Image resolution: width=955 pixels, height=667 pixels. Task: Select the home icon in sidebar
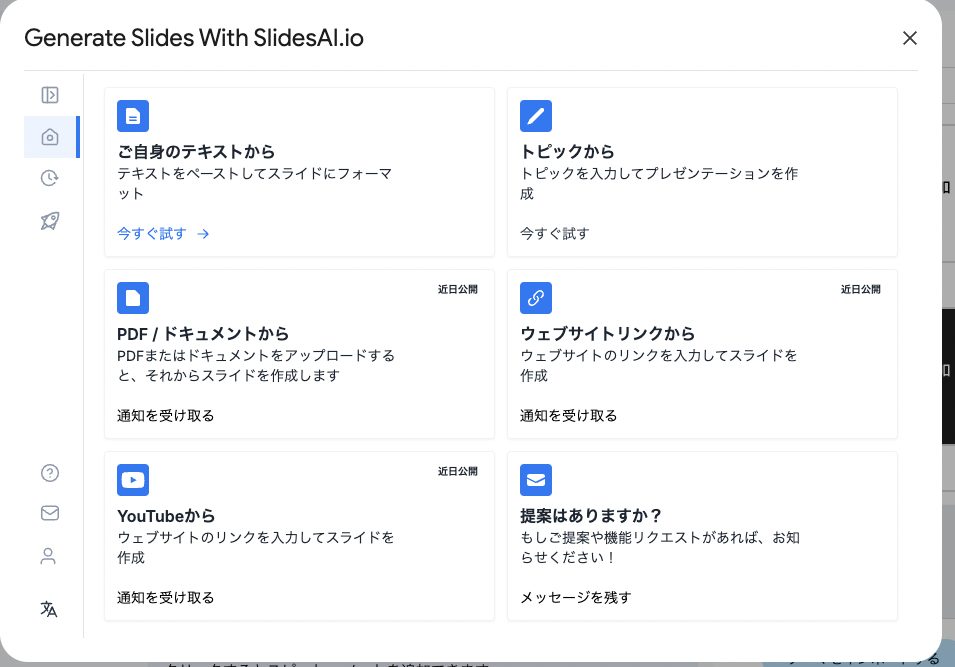[x=50, y=137]
